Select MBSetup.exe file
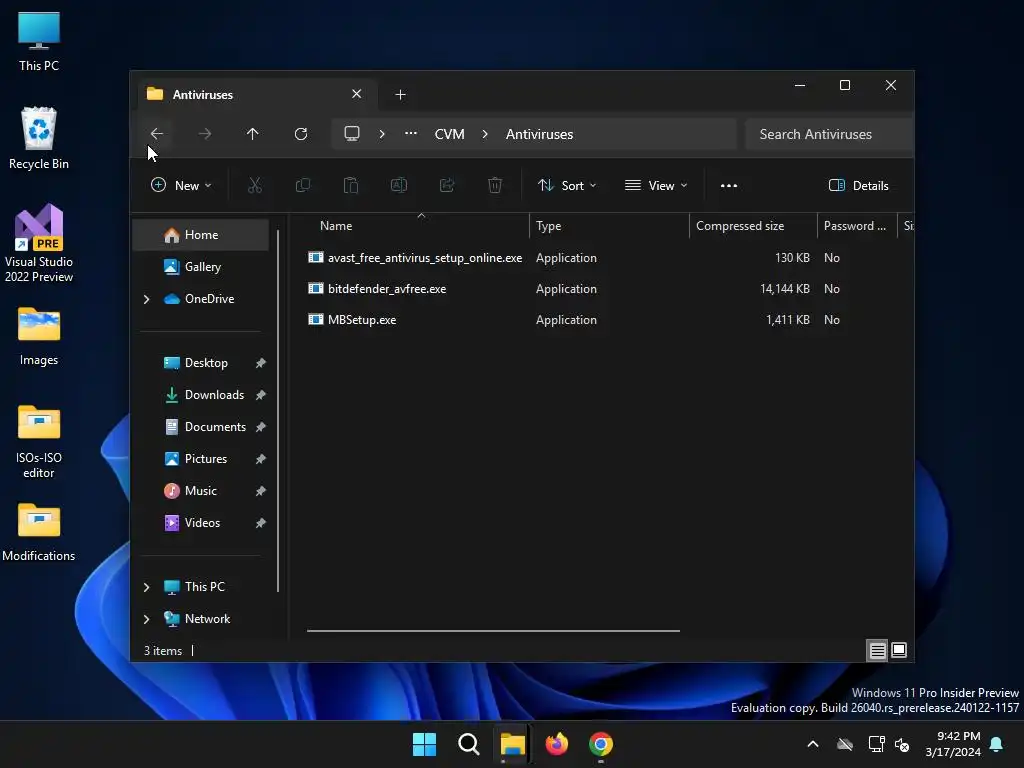The width and height of the screenshot is (1024, 768). coord(362,320)
